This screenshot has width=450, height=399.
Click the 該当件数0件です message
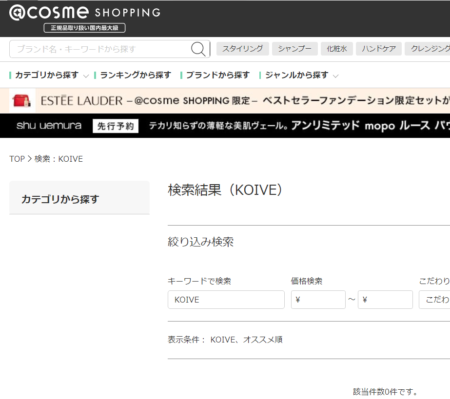(x=385, y=392)
